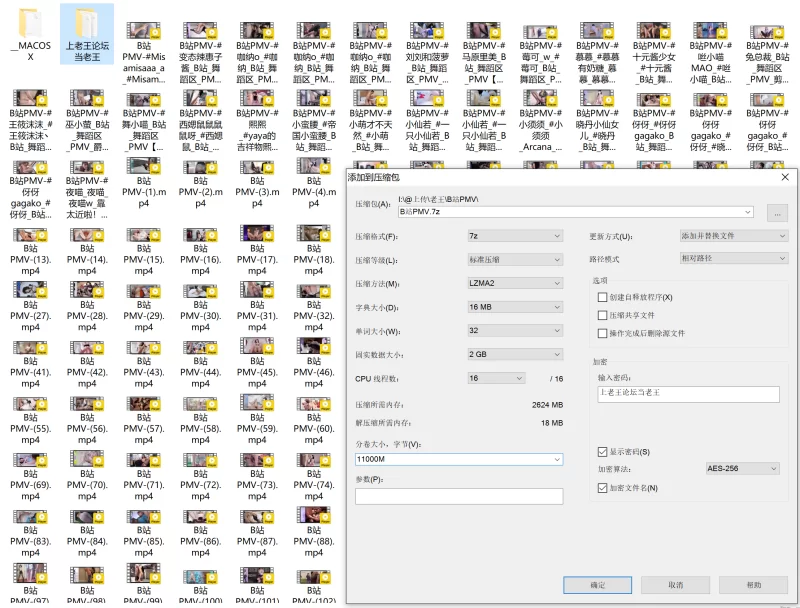Select the B站PMV-(45).mp4 file icon

(x=257, y=346)
